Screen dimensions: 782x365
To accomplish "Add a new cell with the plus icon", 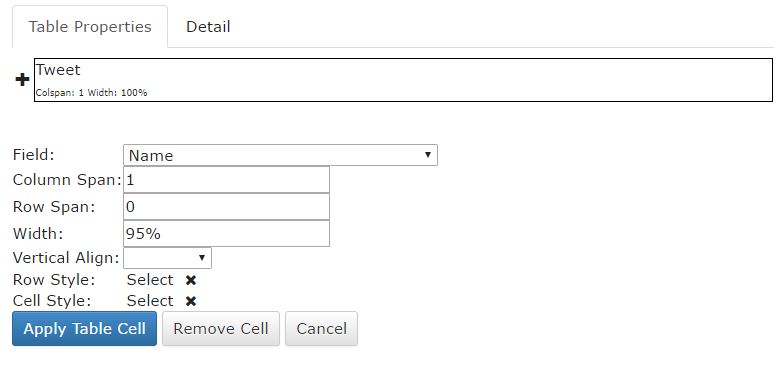I will pos(22,79).
